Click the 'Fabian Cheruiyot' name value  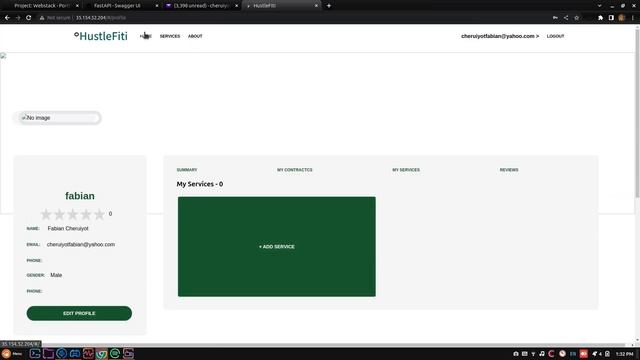point(68,229)
